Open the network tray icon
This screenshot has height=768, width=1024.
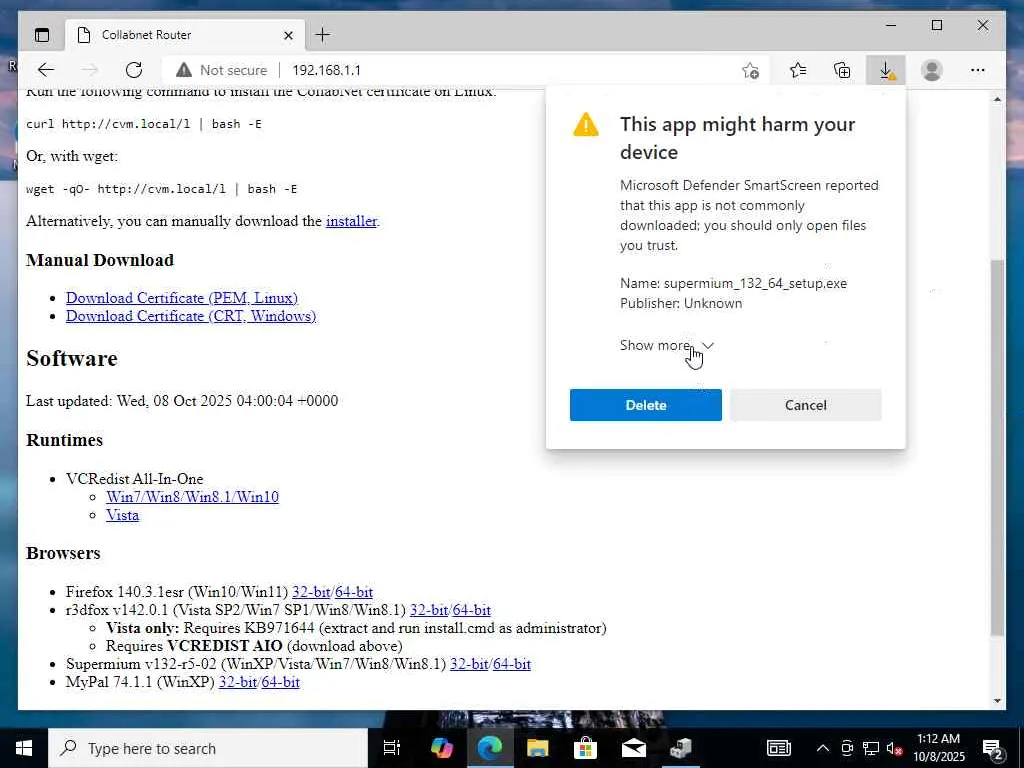(871, 748)
